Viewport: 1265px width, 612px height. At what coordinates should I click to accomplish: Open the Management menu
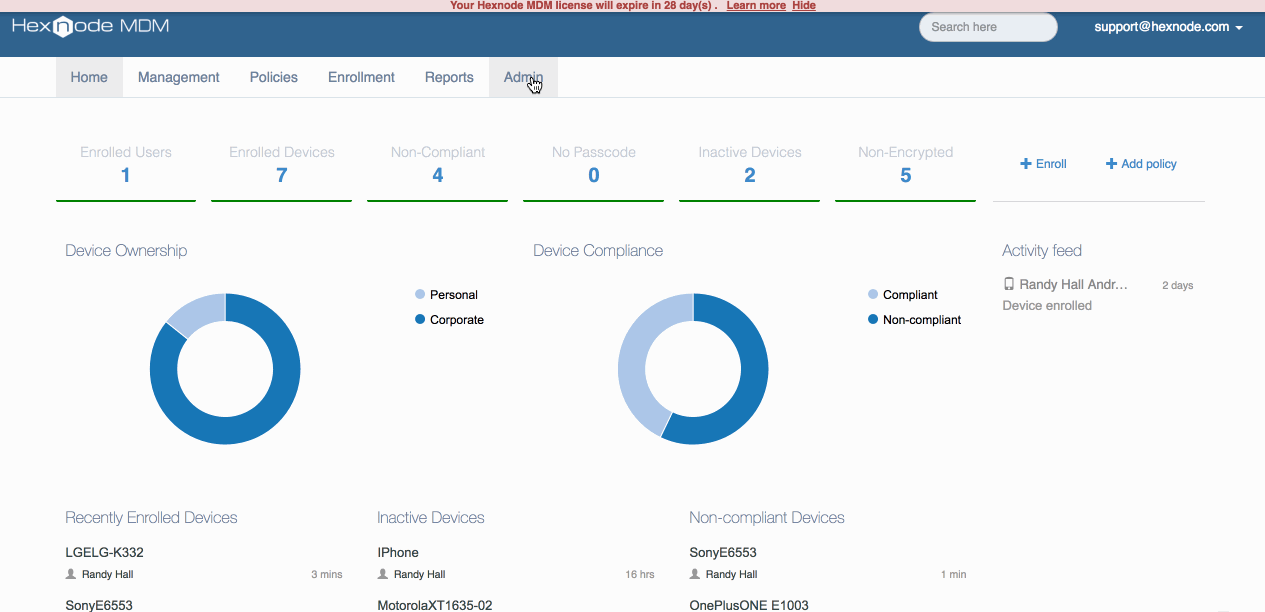click(179, 77)
